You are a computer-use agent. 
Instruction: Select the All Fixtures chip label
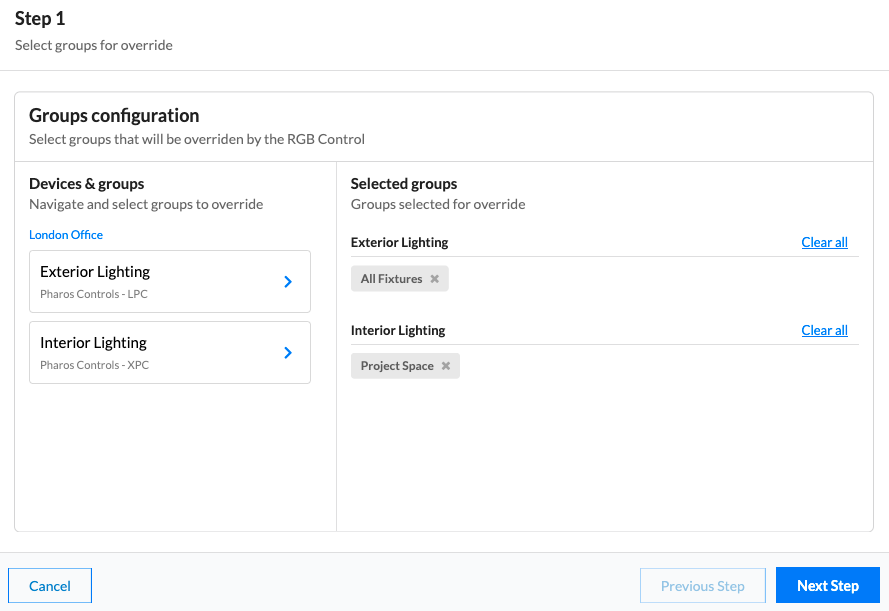pyautogui.click(x=391, y=279)
